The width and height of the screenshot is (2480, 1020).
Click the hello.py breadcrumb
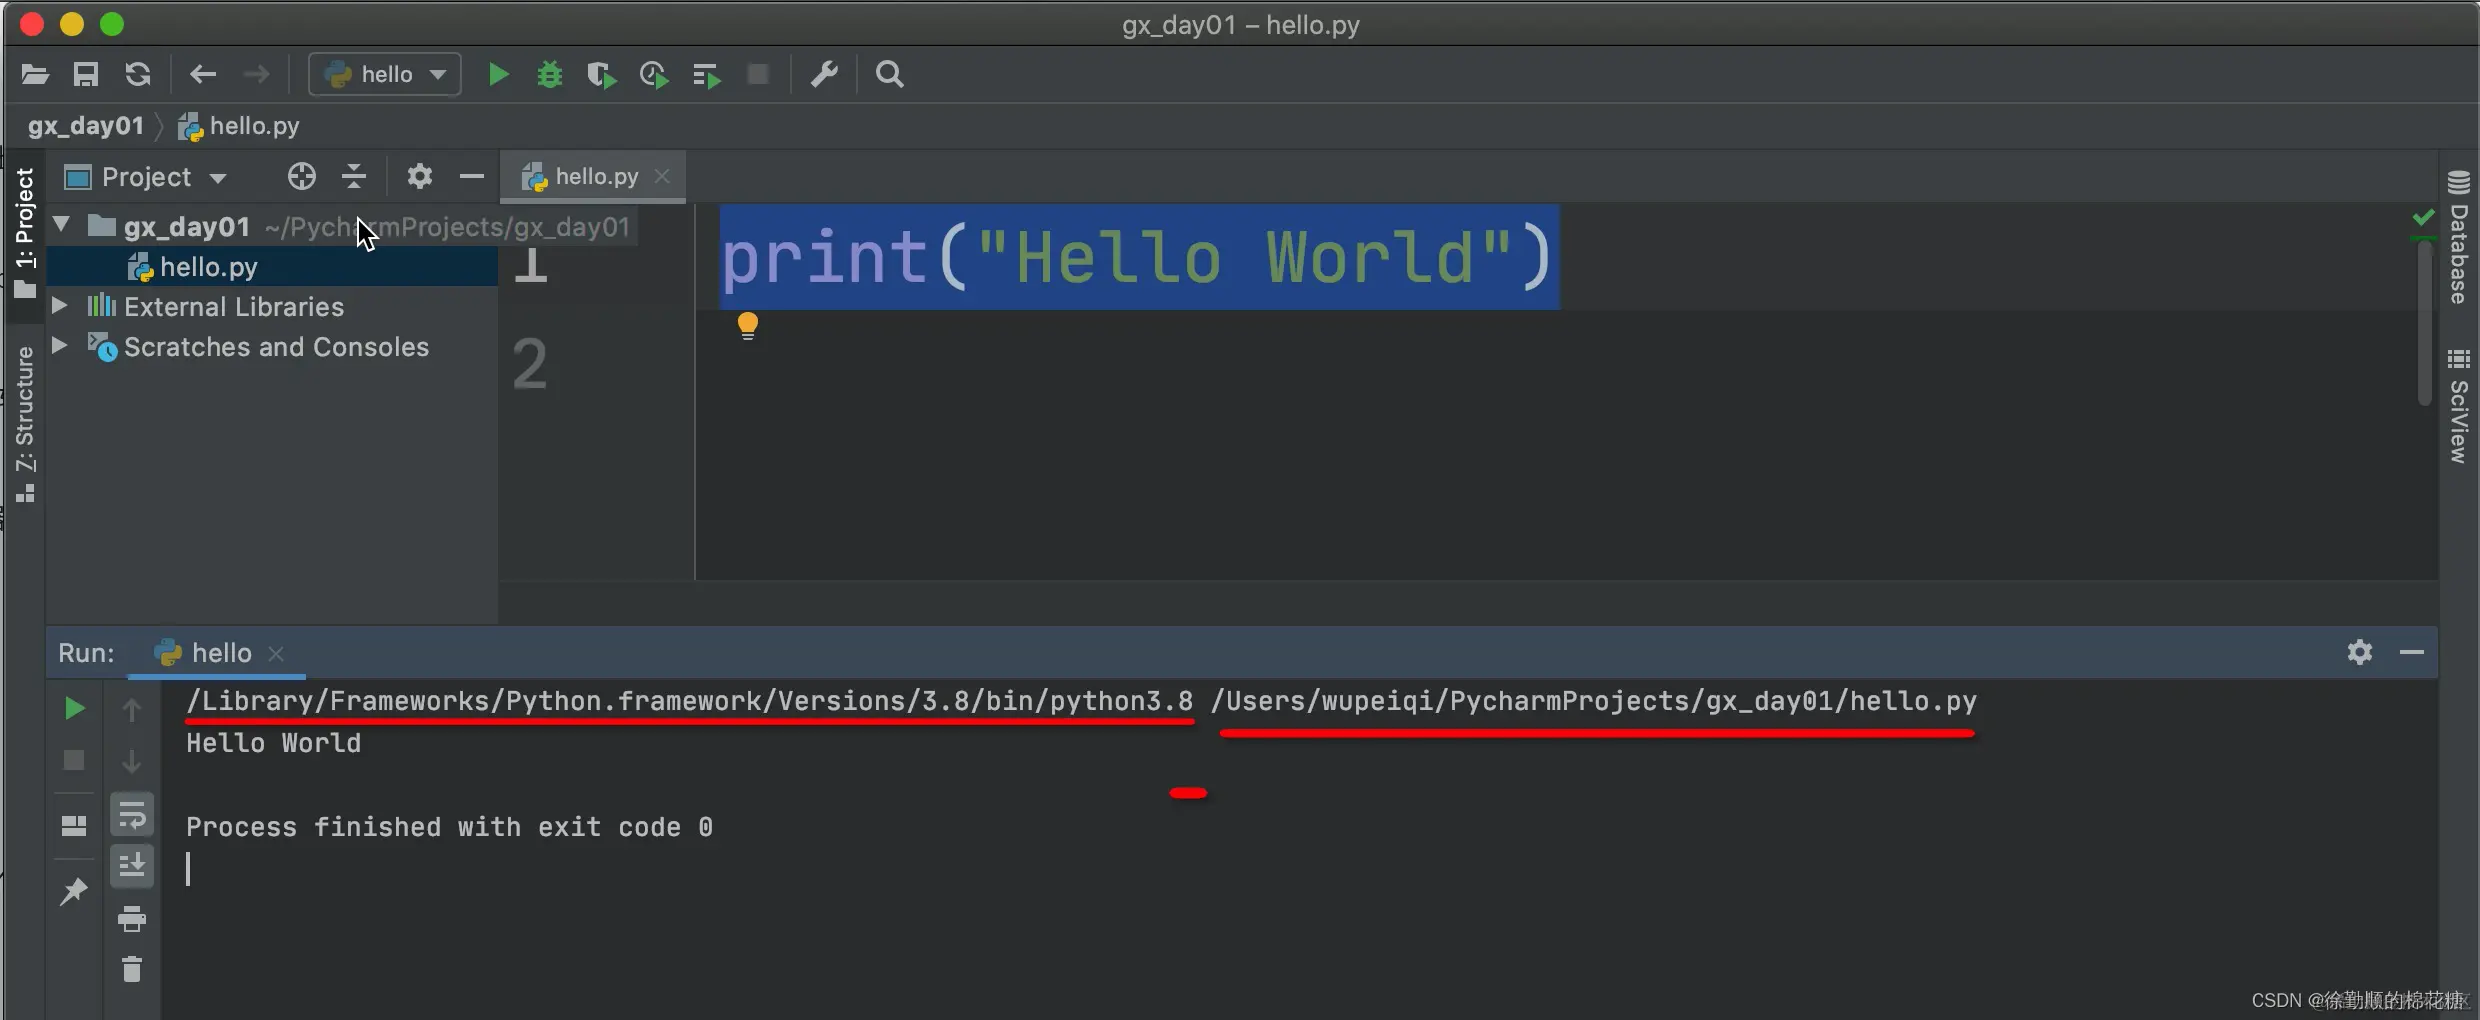239,126
